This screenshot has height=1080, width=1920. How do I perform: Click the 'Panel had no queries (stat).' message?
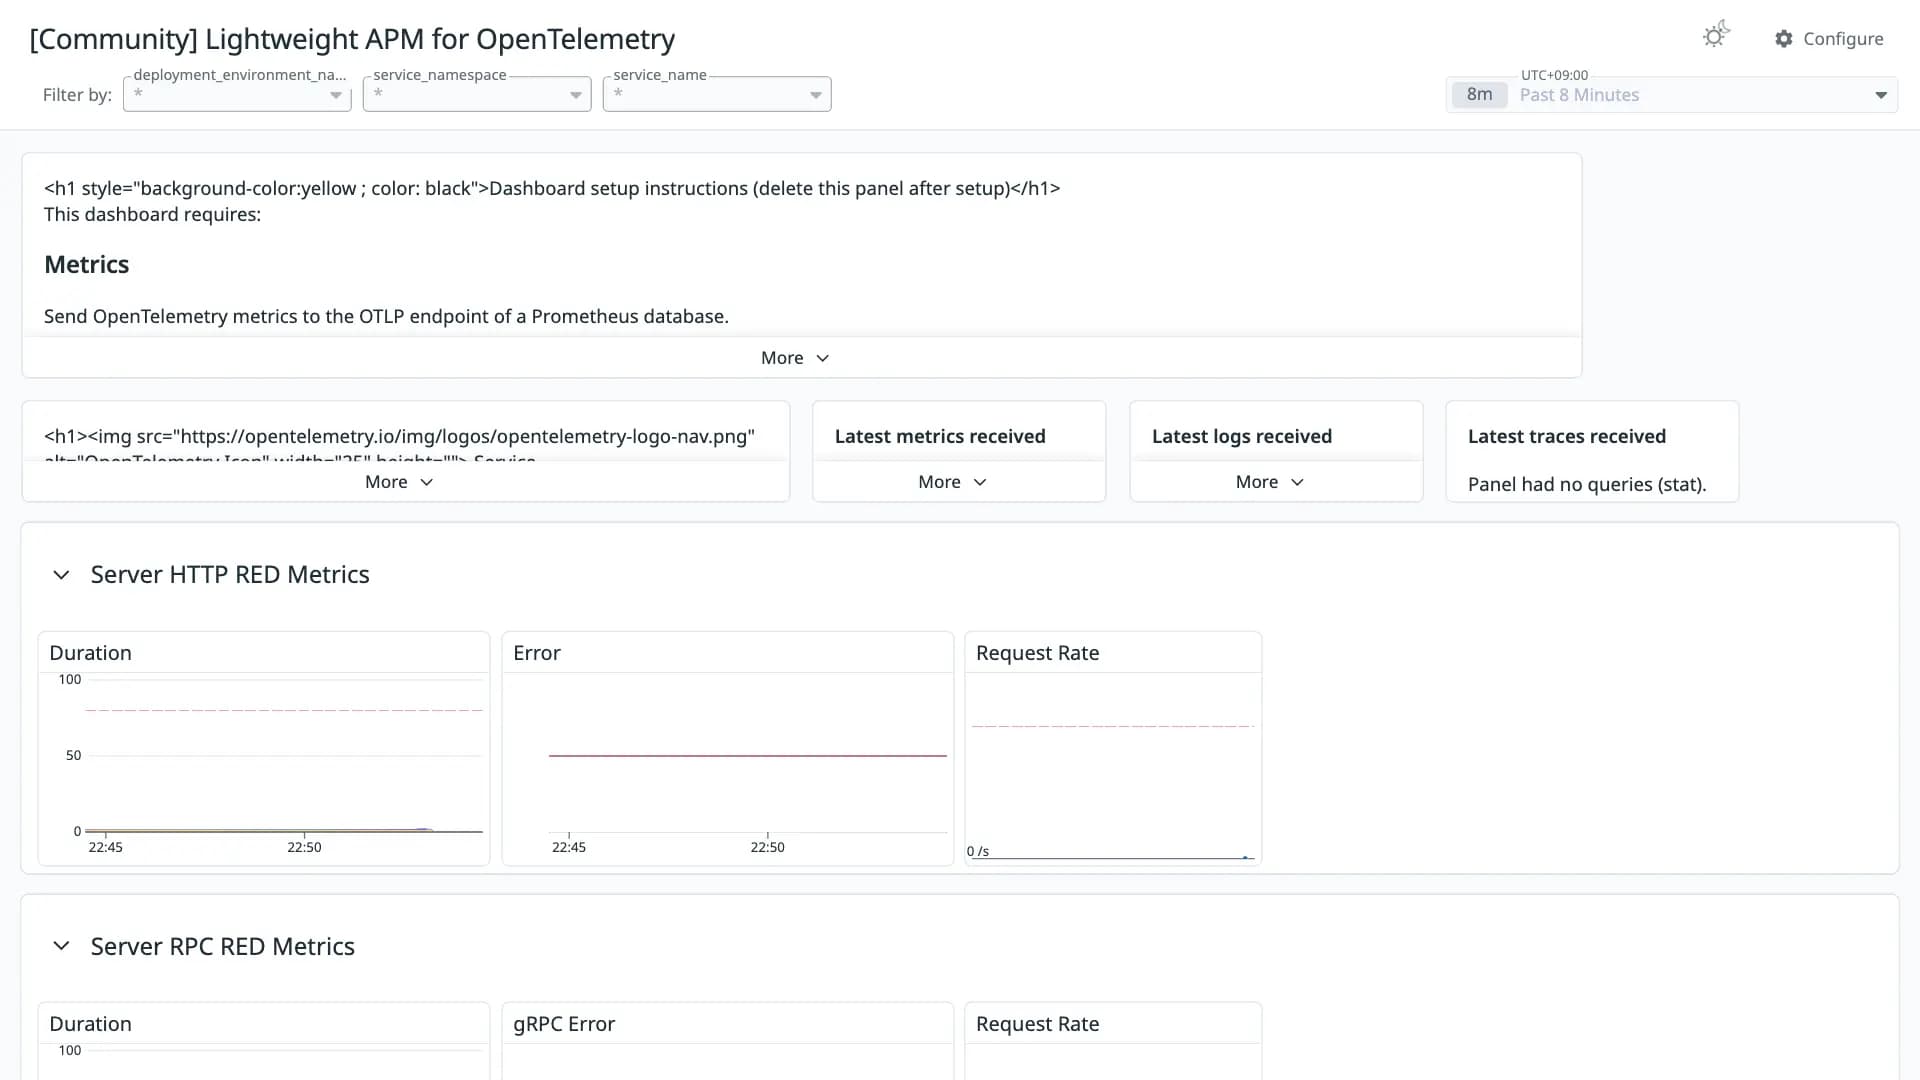click(x=1587, y=484)
